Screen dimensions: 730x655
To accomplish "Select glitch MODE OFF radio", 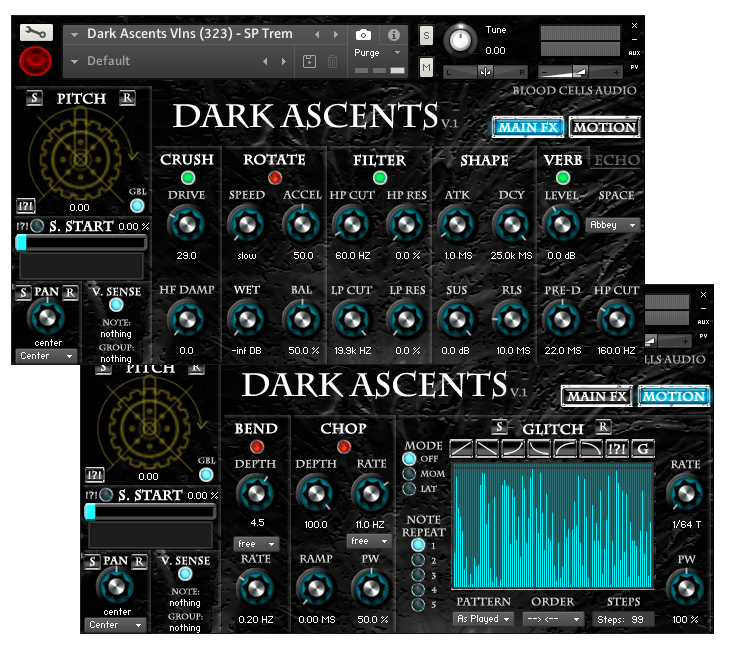I will click(409, 459).
